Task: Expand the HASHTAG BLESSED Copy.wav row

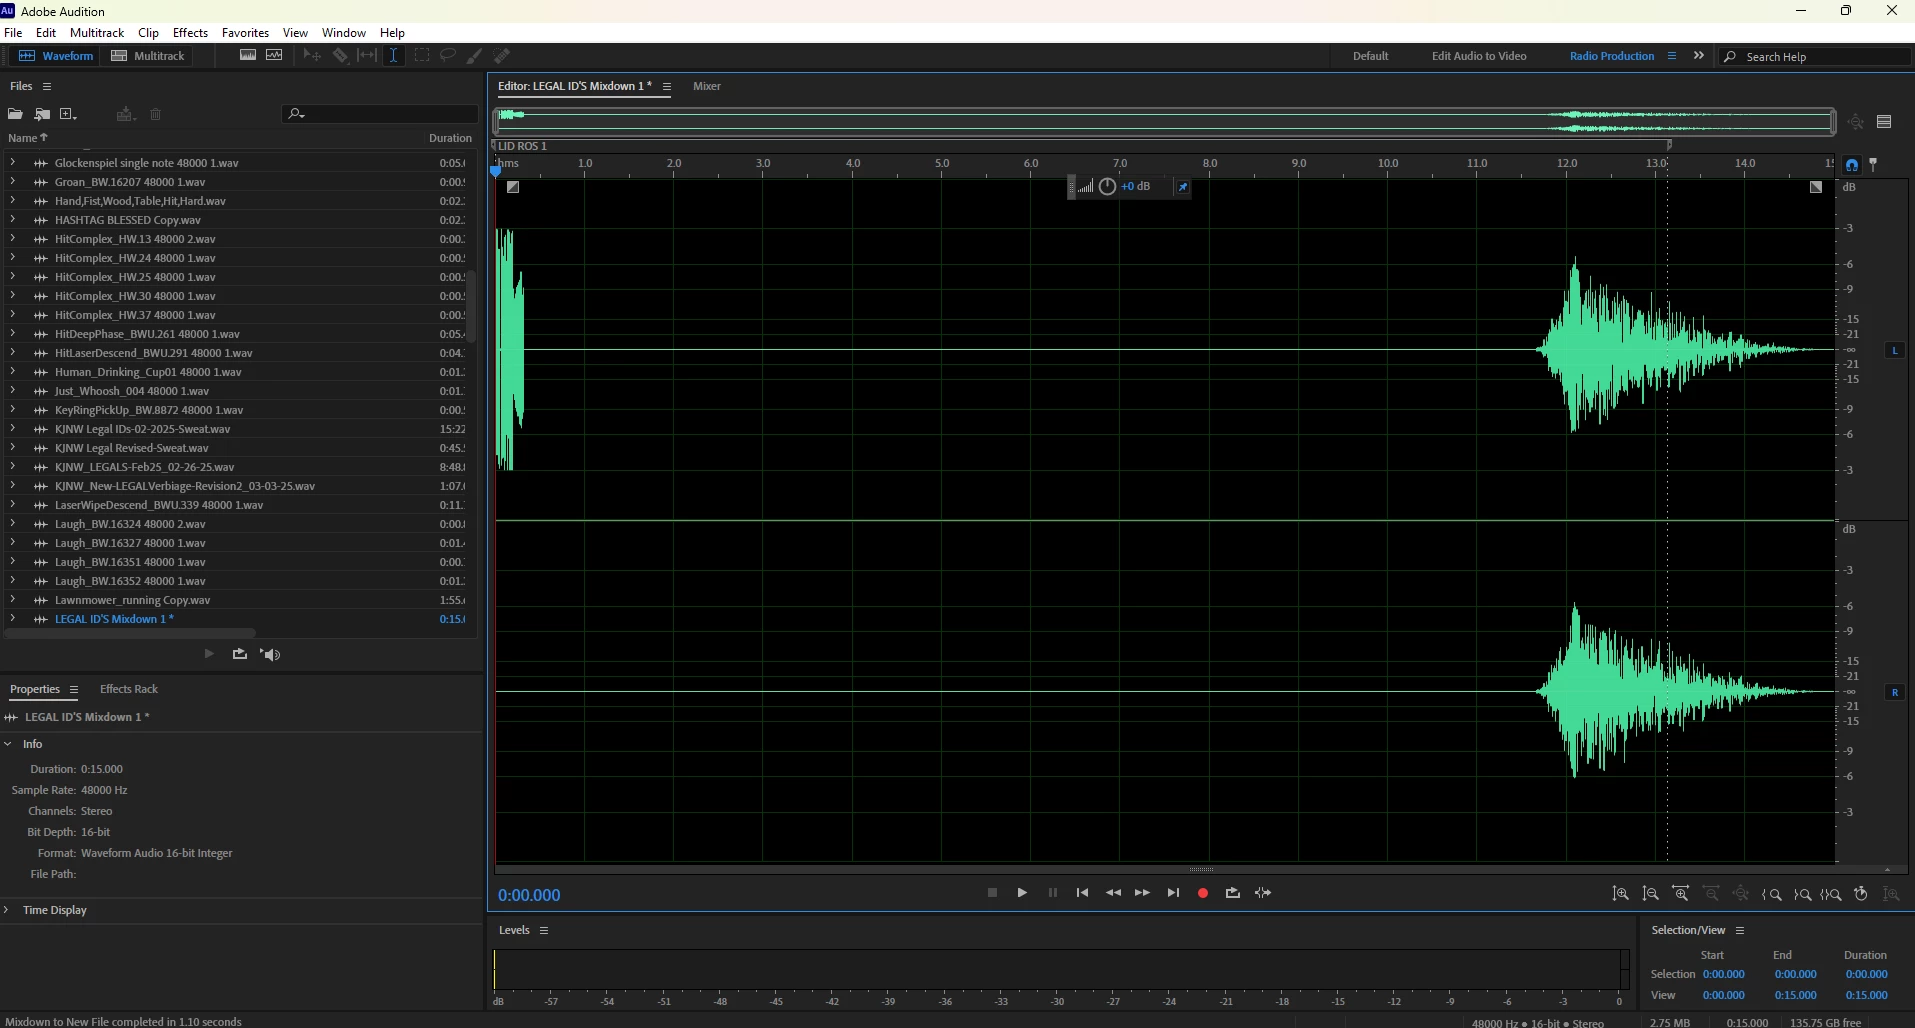Action: pyautogui.click(x=12, y=219)
